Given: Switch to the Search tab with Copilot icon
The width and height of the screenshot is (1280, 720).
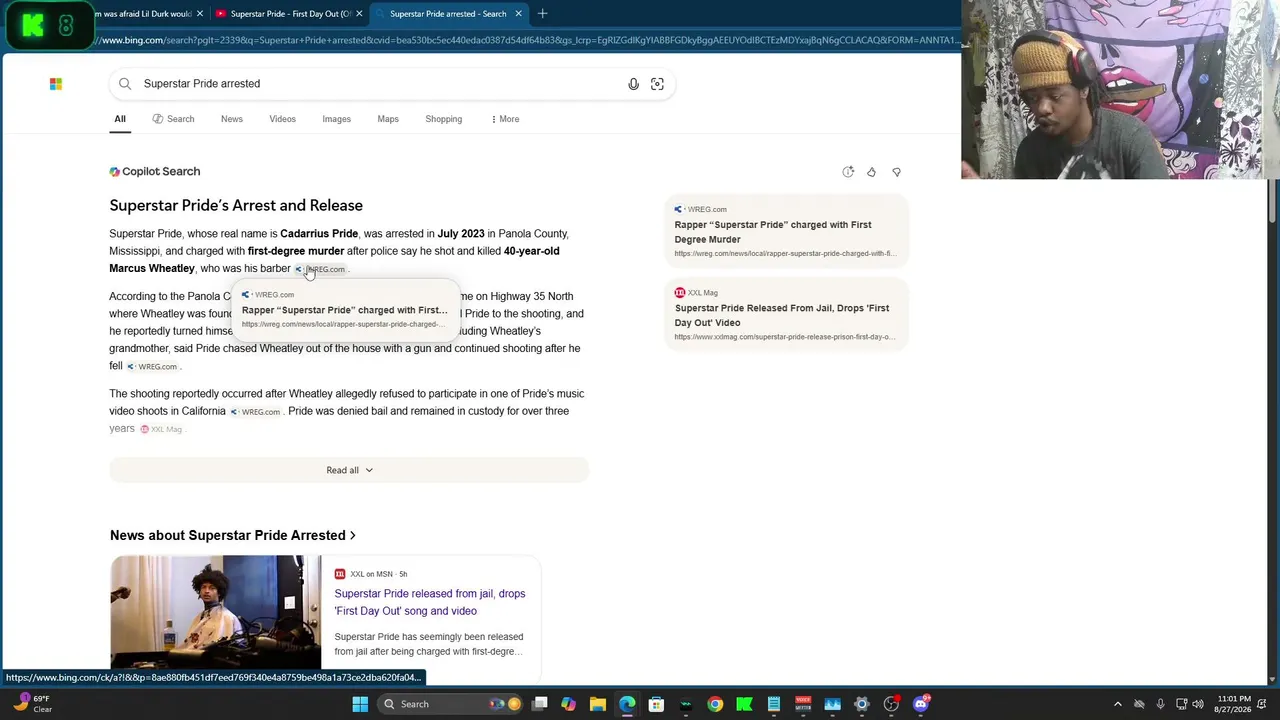Looking at the screenshot, I should click(x=174, y=119).
